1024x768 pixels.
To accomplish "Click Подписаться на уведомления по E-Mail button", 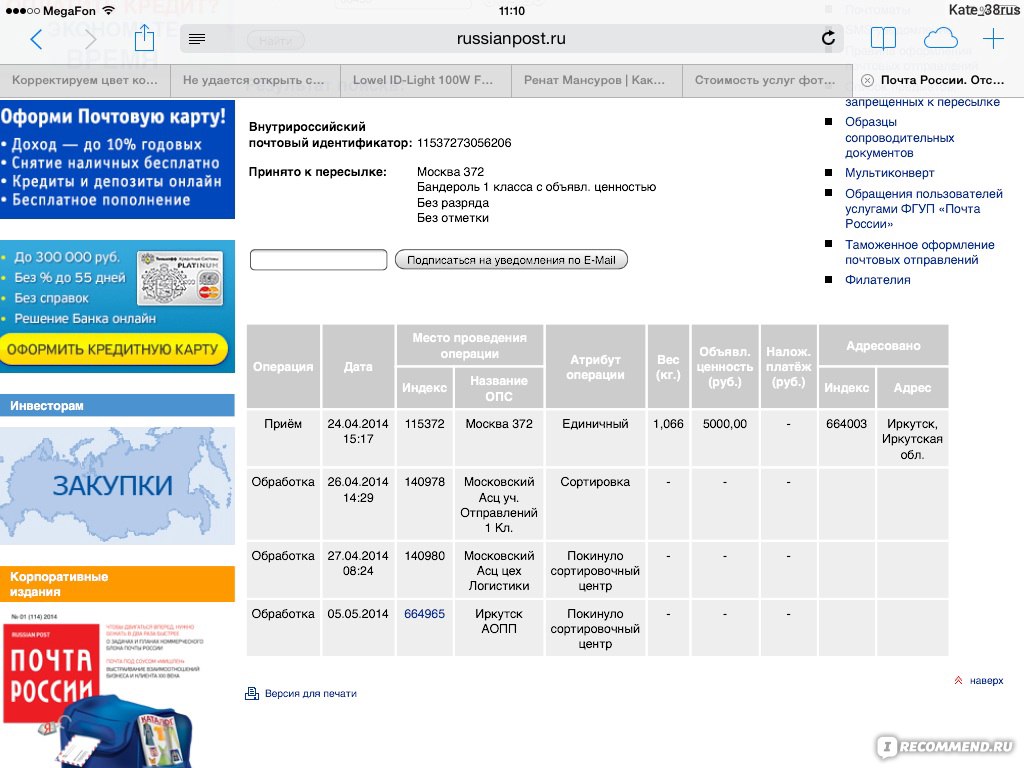I will click(511, 260).
